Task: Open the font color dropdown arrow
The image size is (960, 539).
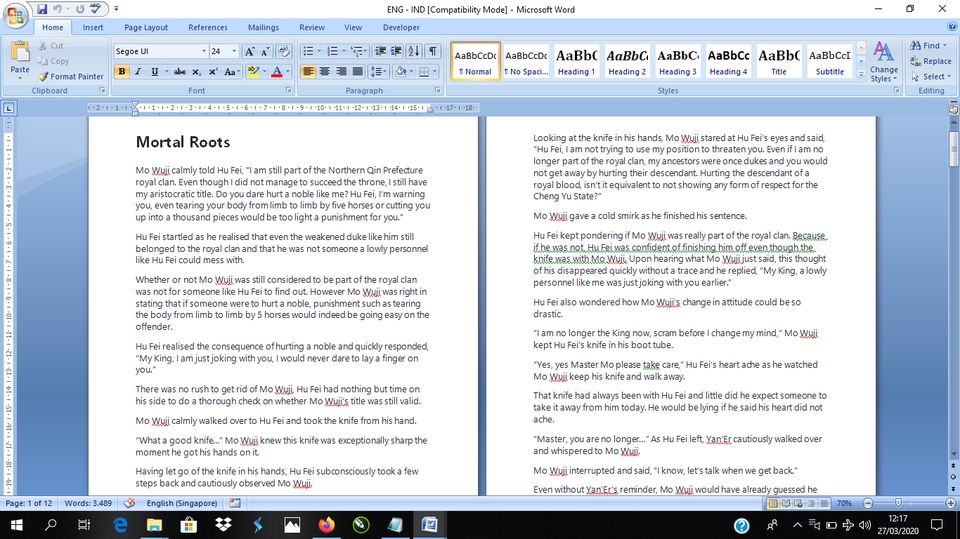Action: pyautogui.click(x=288, y=72)
